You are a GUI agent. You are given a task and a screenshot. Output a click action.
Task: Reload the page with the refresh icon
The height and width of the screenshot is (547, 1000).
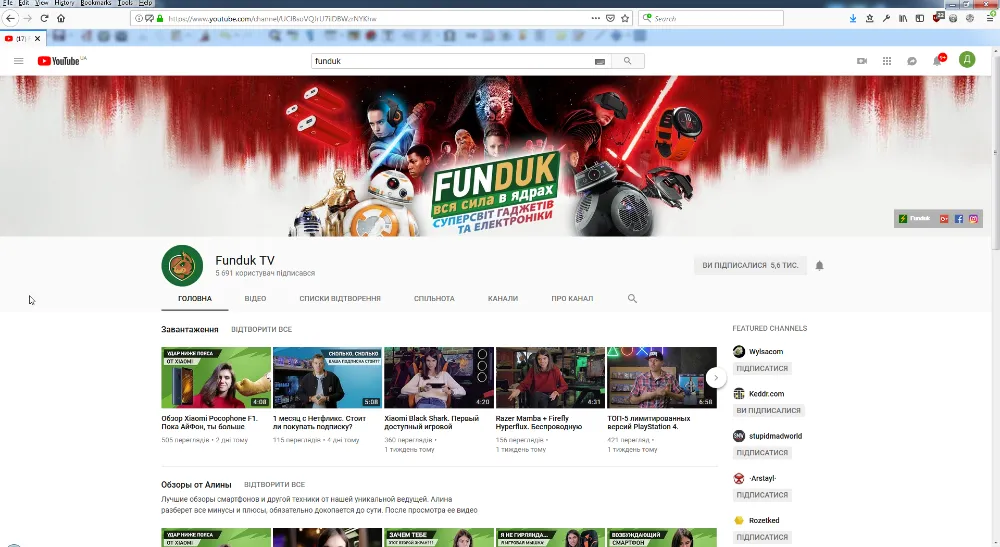pos(44,18)
